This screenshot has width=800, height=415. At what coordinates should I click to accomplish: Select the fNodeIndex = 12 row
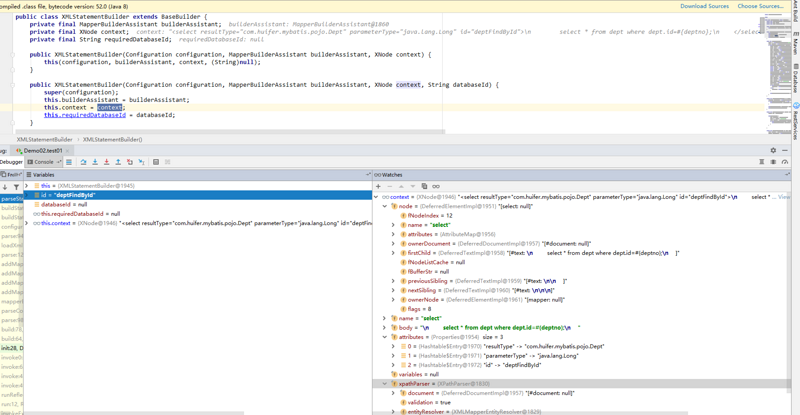(x=582, y=215)
